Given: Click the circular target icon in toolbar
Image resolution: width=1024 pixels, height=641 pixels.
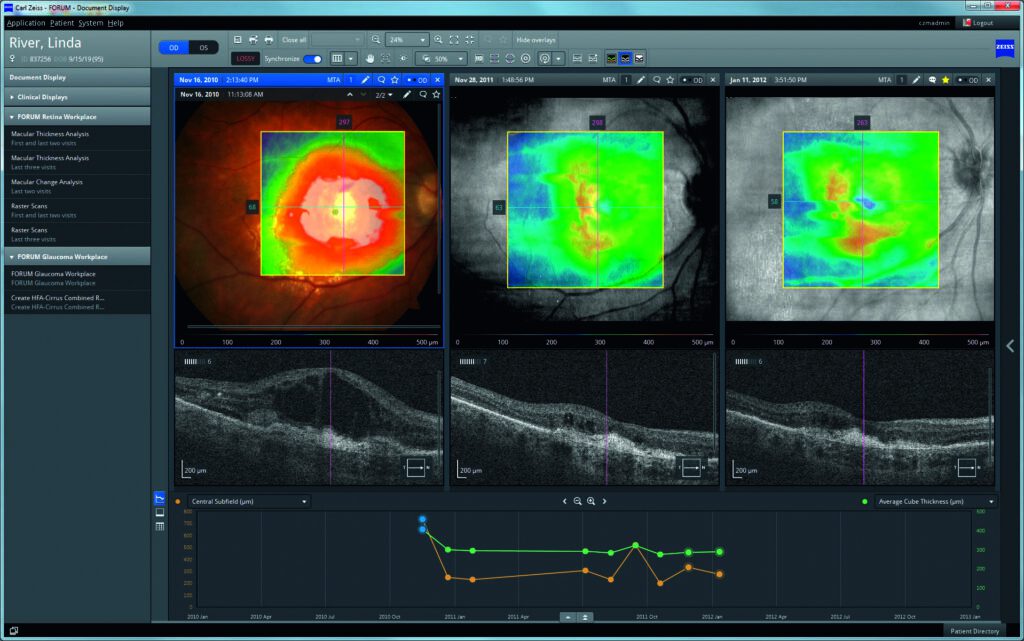Looking at the screenshot, I should click(x=526, y=59).
